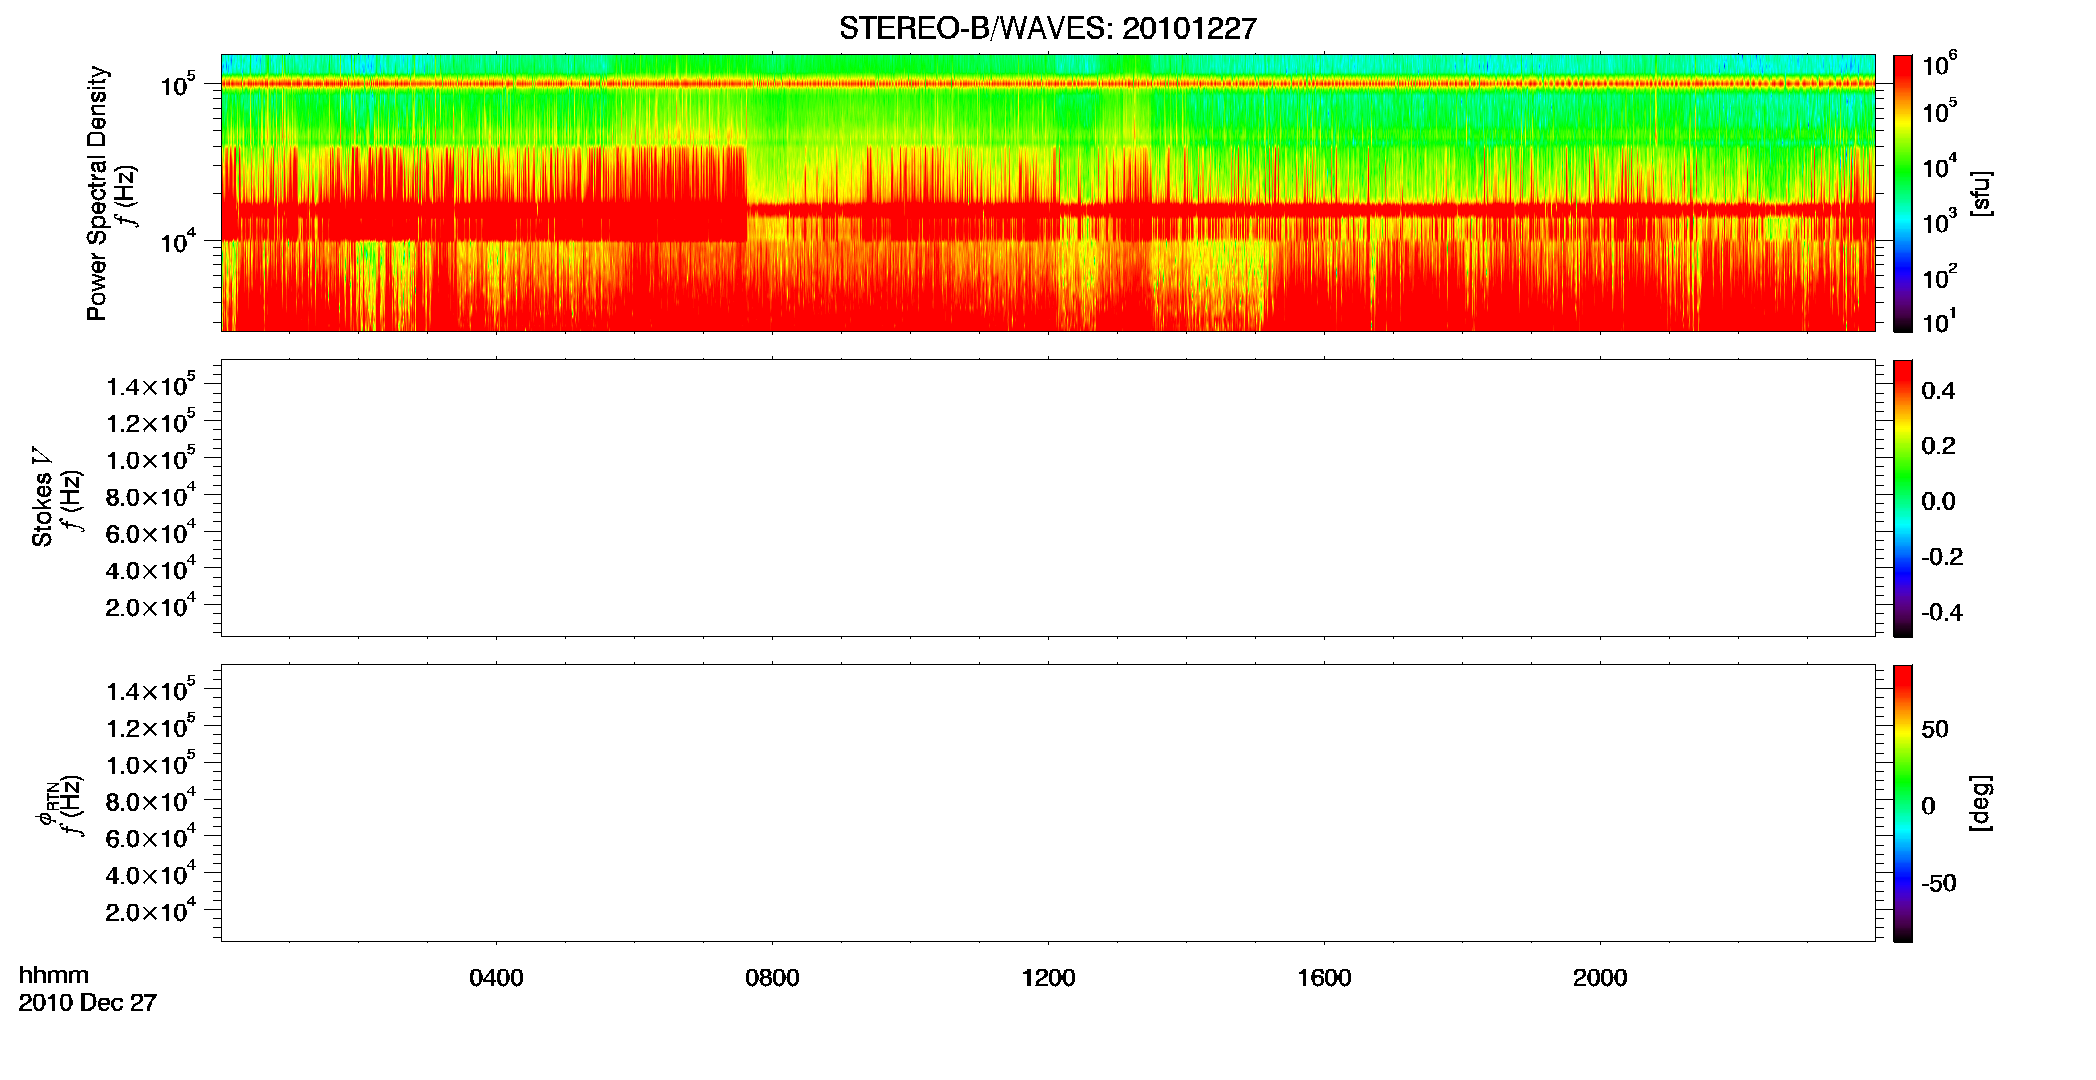The width and height of the screenshot is (2096, 1080).
Task: Click the 1200 time axis label
Action: pyautogui.click(x=1048, y=978)
